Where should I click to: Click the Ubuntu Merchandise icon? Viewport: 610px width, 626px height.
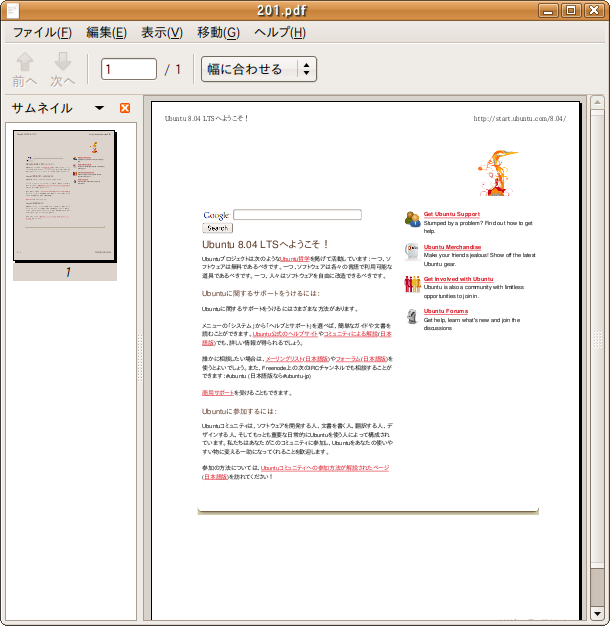[412, 251]
